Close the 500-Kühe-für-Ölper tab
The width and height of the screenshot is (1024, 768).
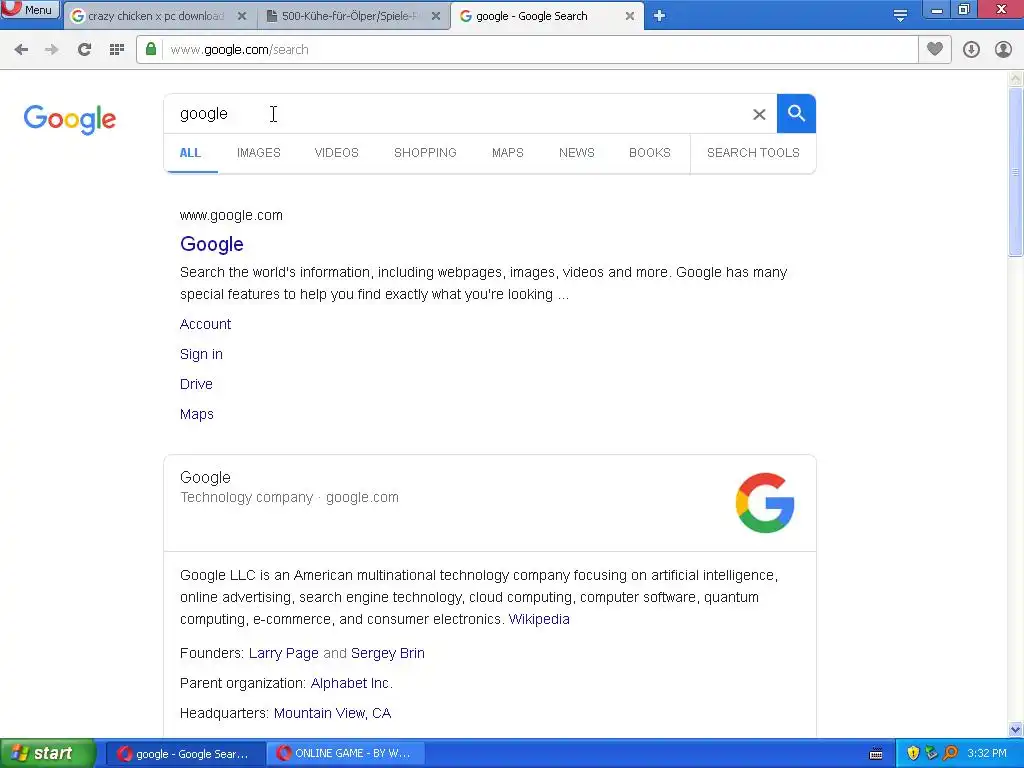[436, 16]
